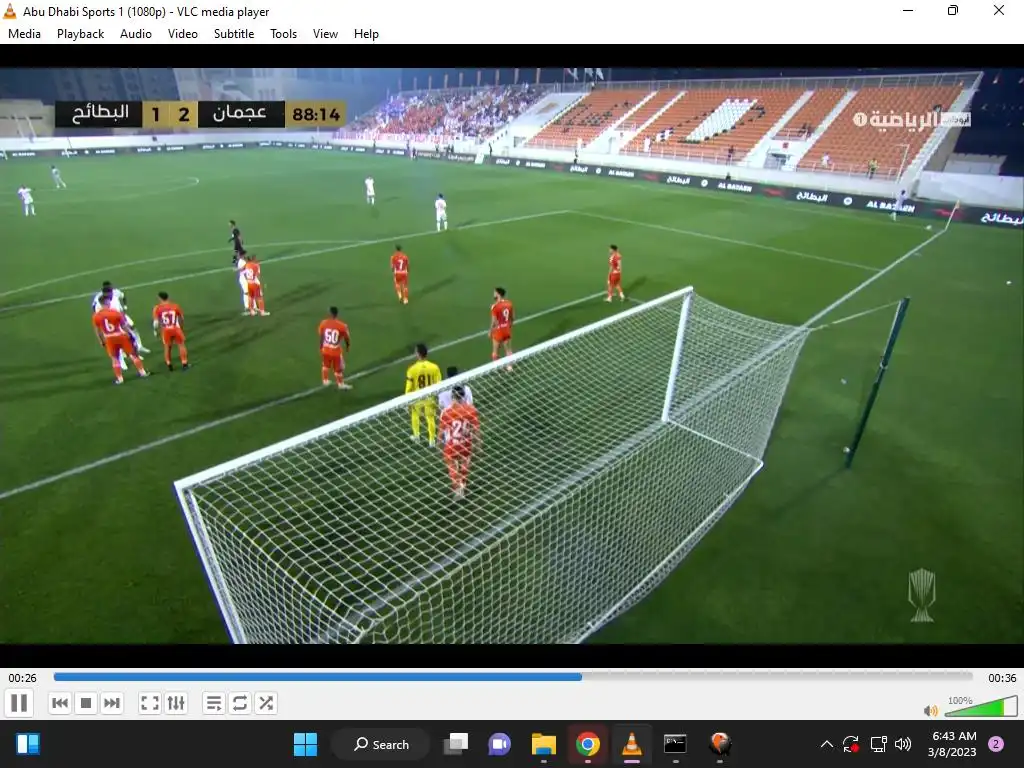Open terminal window from taskbar
This screenshot has width=1024, height=768.
tap(675, 744)
